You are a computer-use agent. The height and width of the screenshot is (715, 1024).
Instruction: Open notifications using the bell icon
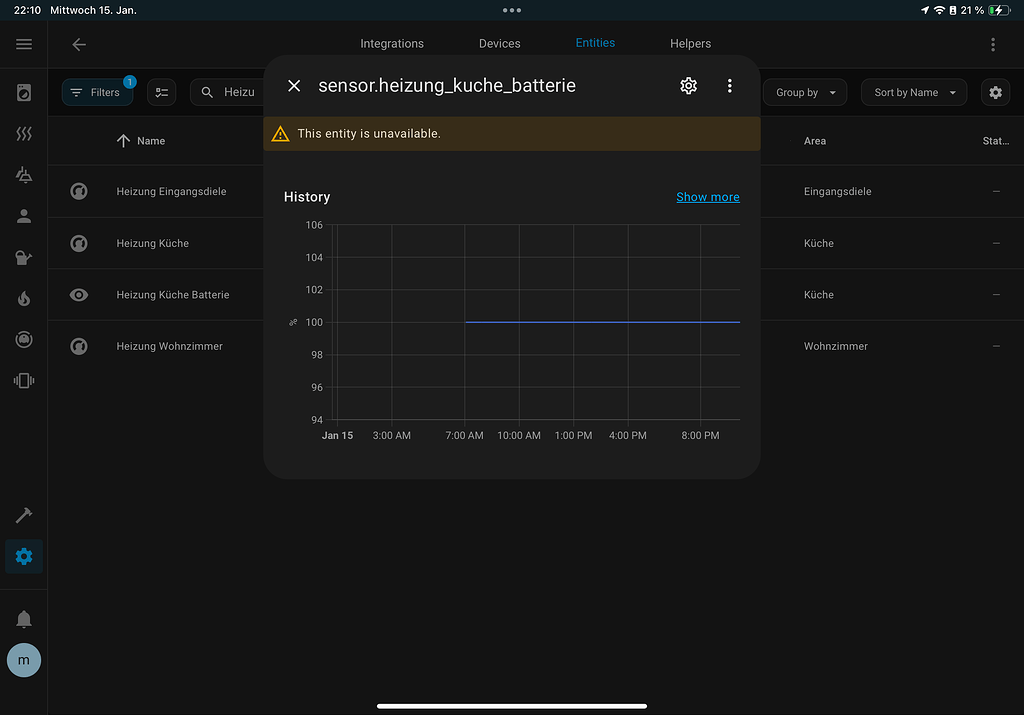coord(23,619)
